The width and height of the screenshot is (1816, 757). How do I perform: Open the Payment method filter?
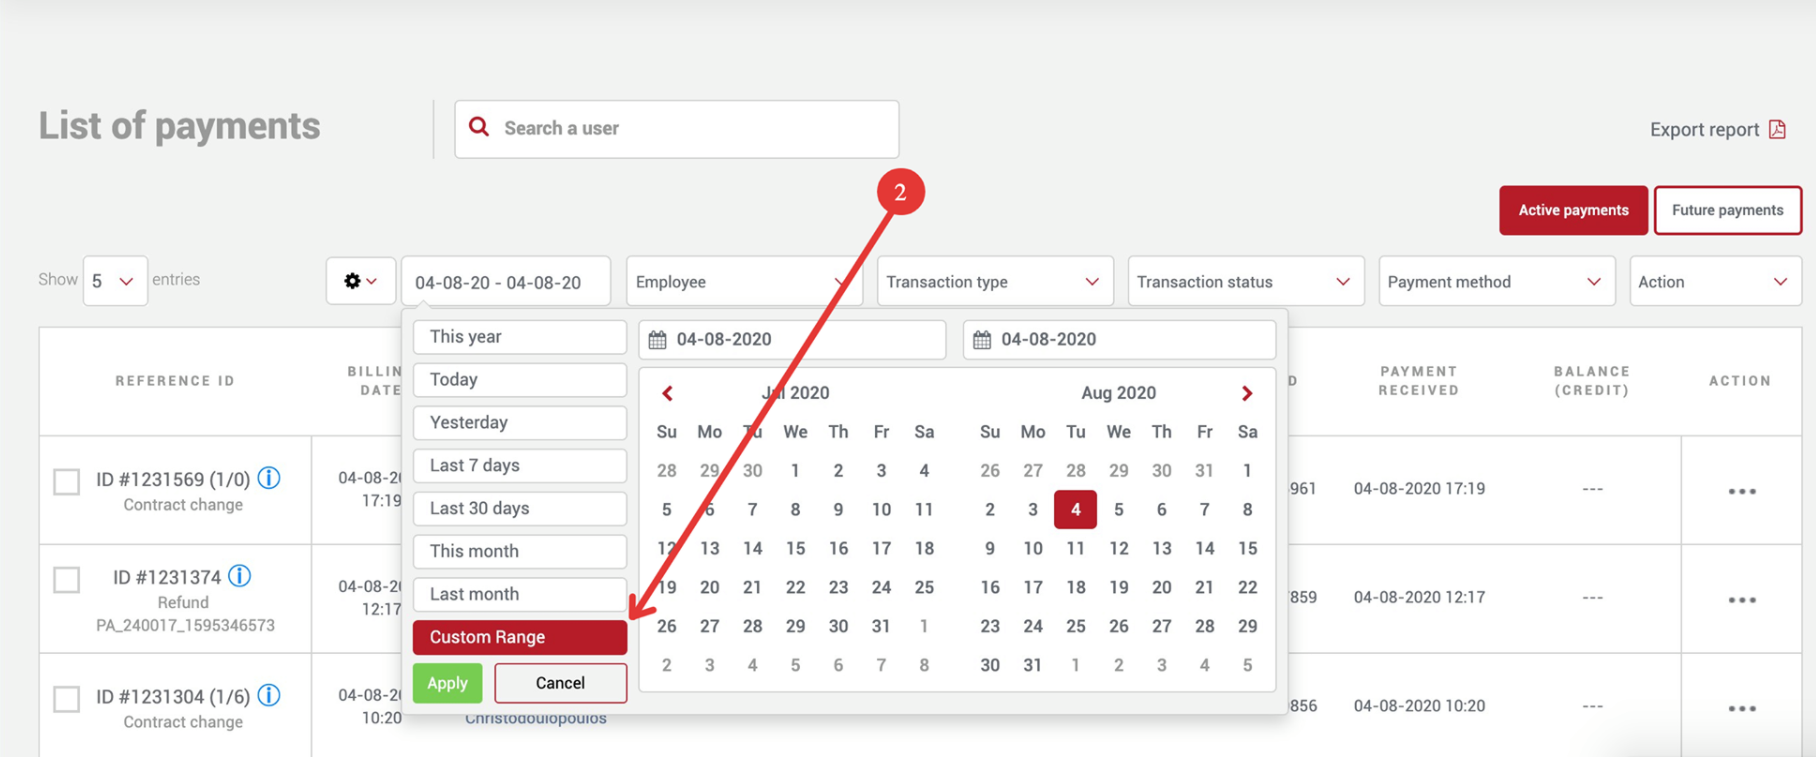pos(1495,282)
